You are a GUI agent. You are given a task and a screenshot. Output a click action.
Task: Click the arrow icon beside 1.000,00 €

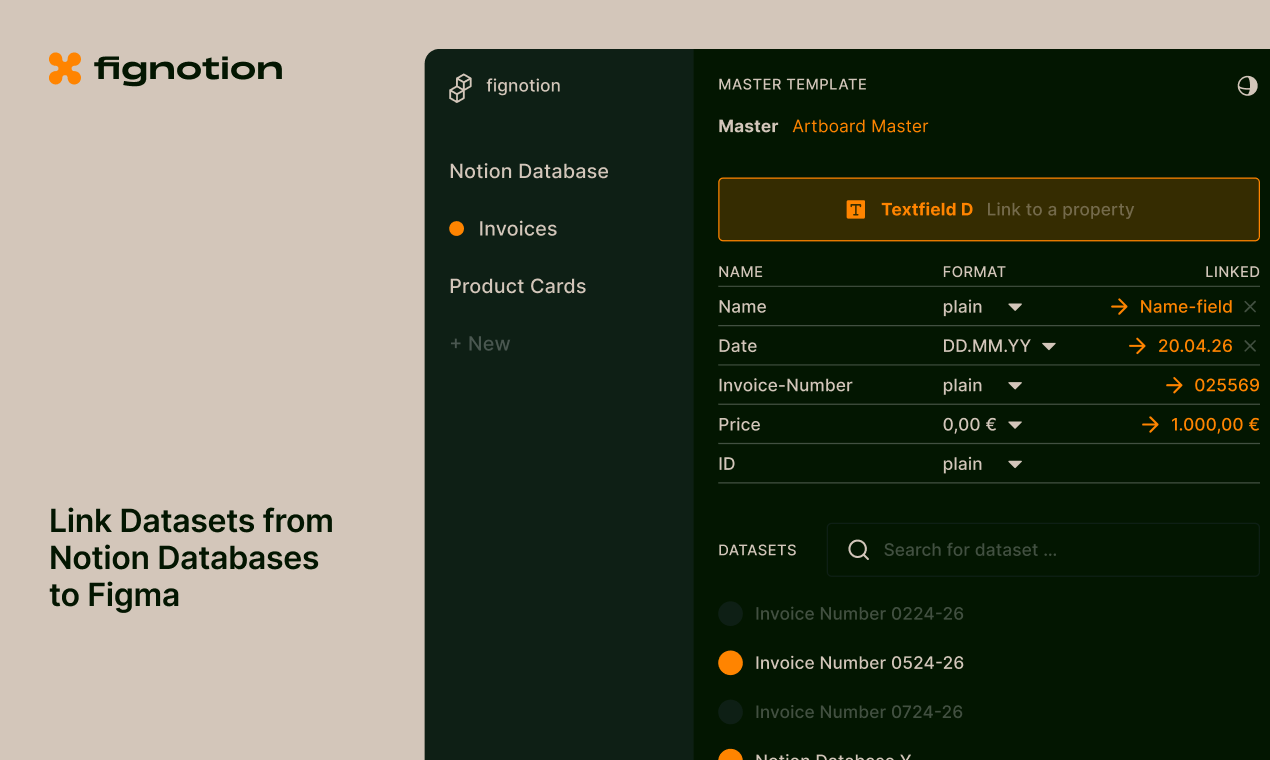(1151, 425)
